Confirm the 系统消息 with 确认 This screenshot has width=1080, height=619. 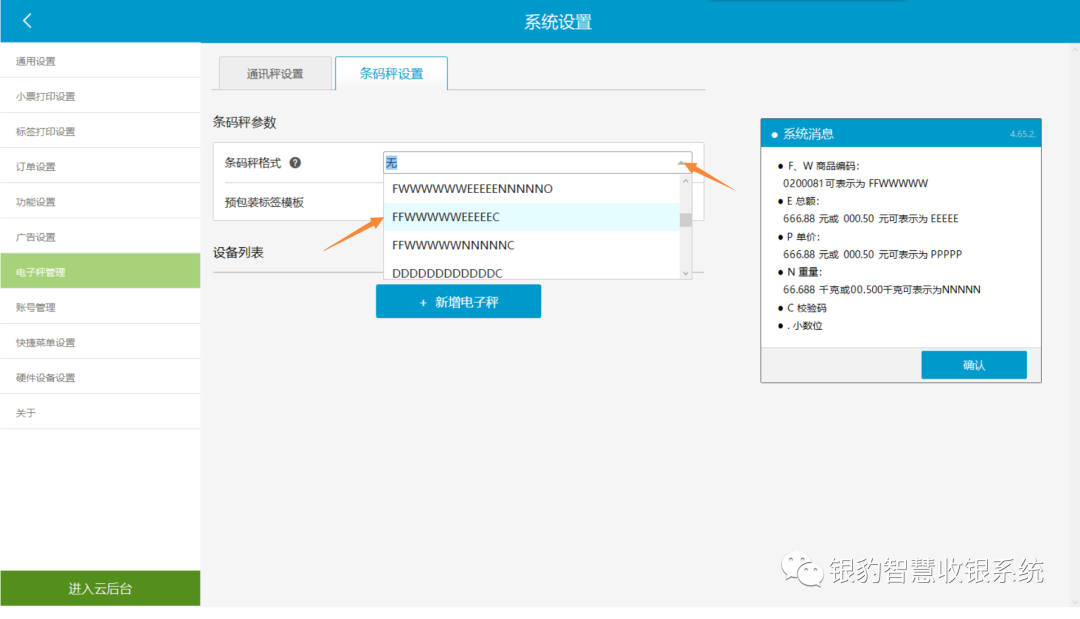(973, 364)
